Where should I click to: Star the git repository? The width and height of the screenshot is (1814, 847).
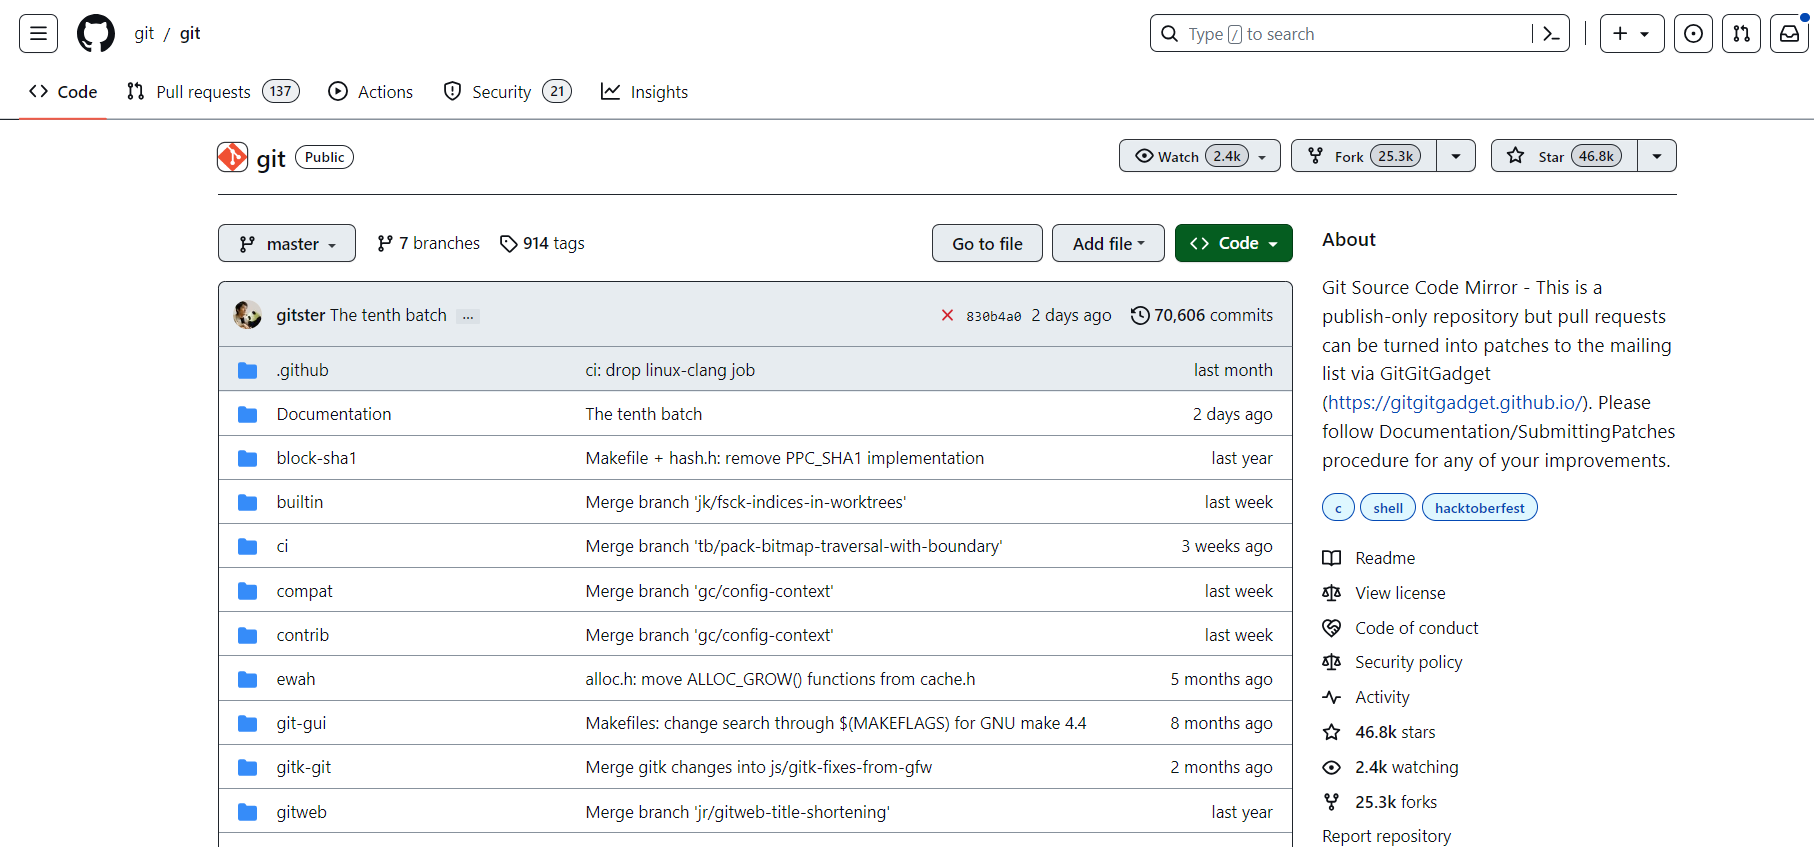pyautogui.click(x=1565, y=156)
